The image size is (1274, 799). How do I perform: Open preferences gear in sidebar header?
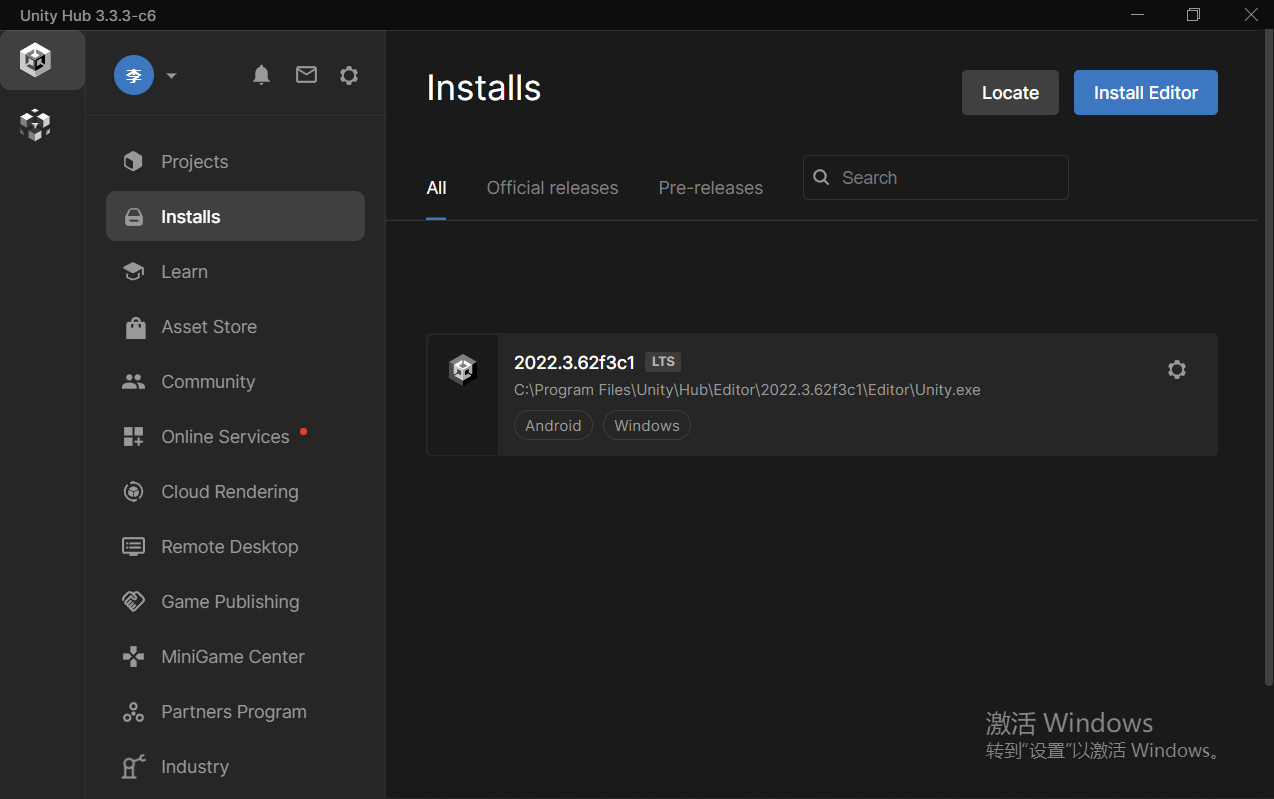pos(349,75)
